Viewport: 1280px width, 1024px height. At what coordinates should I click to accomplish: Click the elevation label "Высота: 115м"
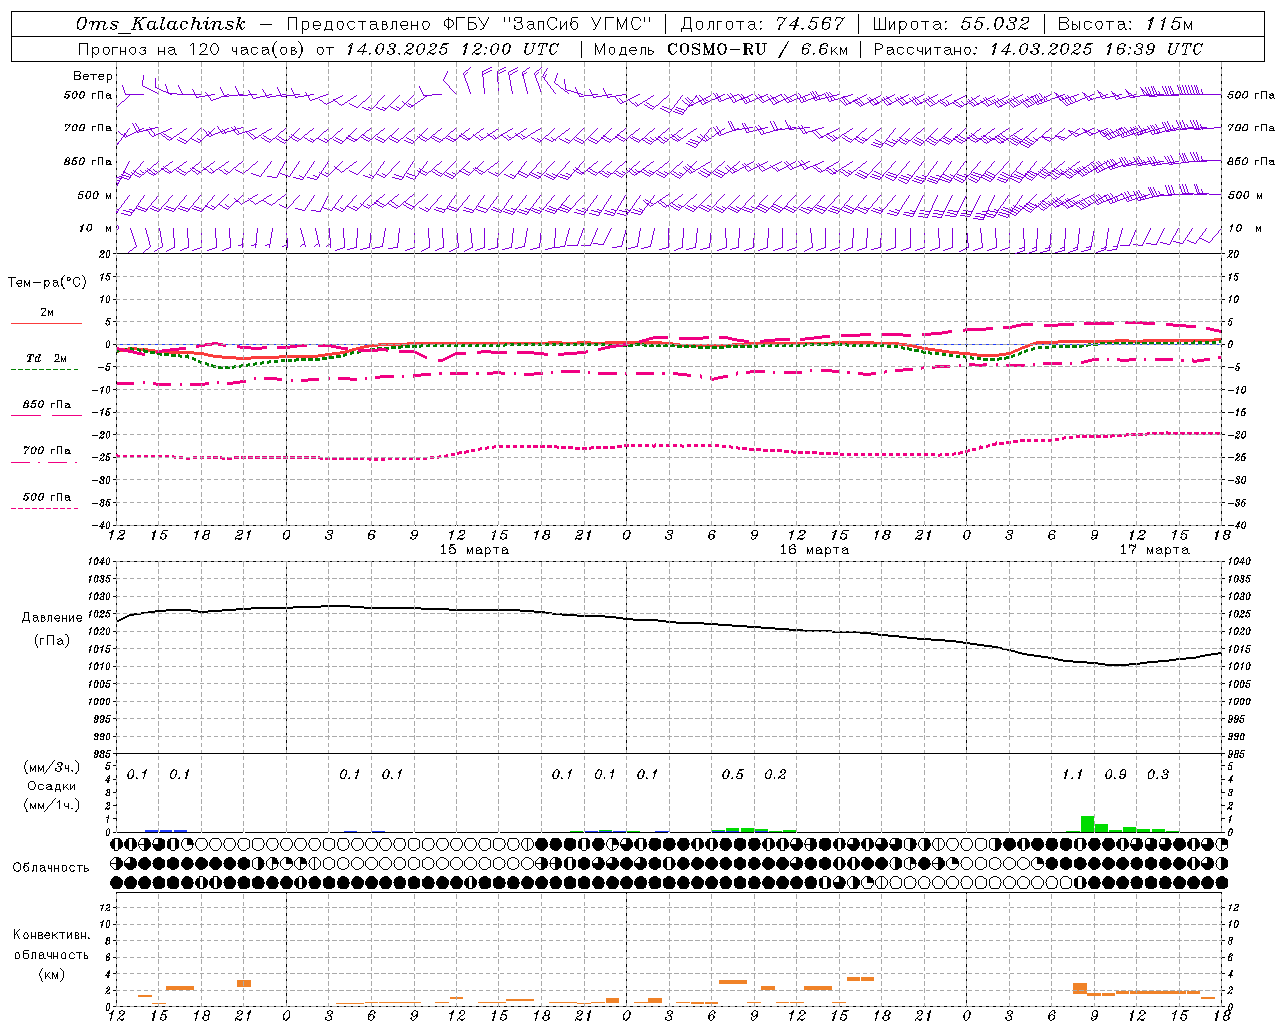[1126, 25]
